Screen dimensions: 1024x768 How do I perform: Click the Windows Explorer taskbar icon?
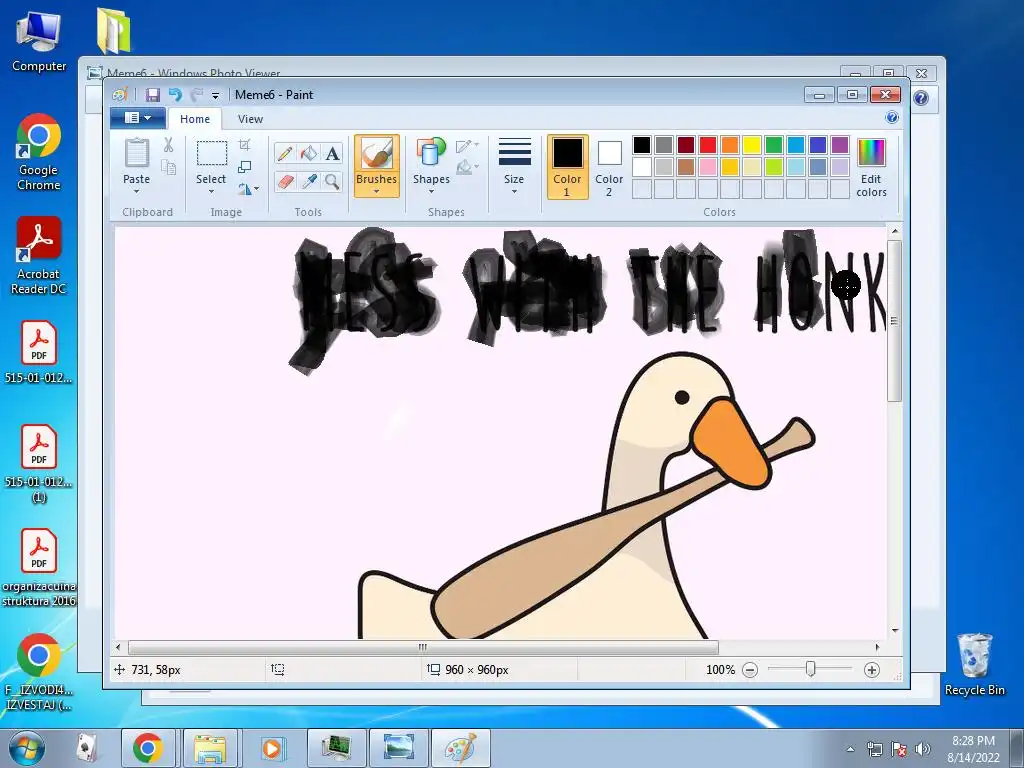(x=210, y=748)
